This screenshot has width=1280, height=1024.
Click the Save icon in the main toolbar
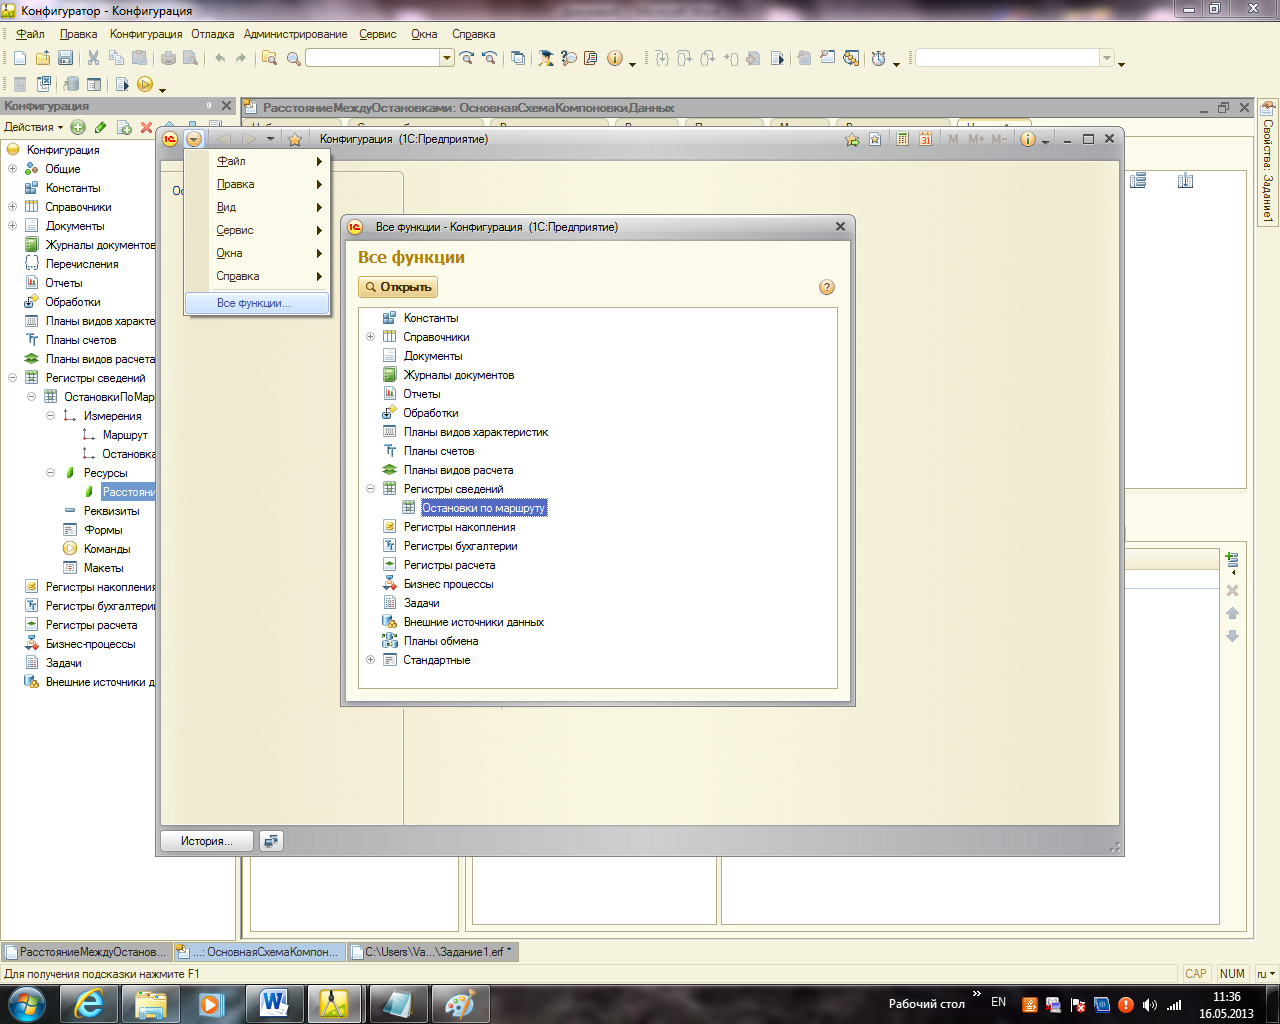click(65, 58)
